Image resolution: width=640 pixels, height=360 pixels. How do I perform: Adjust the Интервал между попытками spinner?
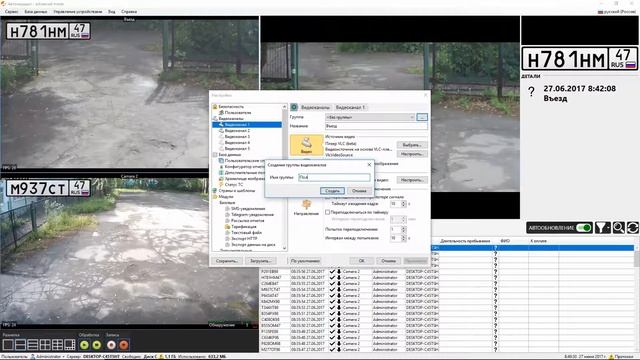click(404, 238)
